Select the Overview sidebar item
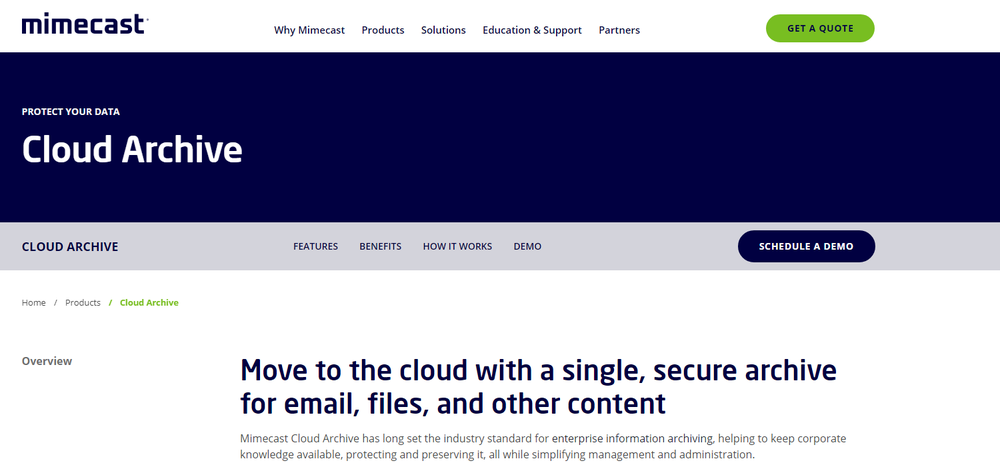 tap(47, 361)
